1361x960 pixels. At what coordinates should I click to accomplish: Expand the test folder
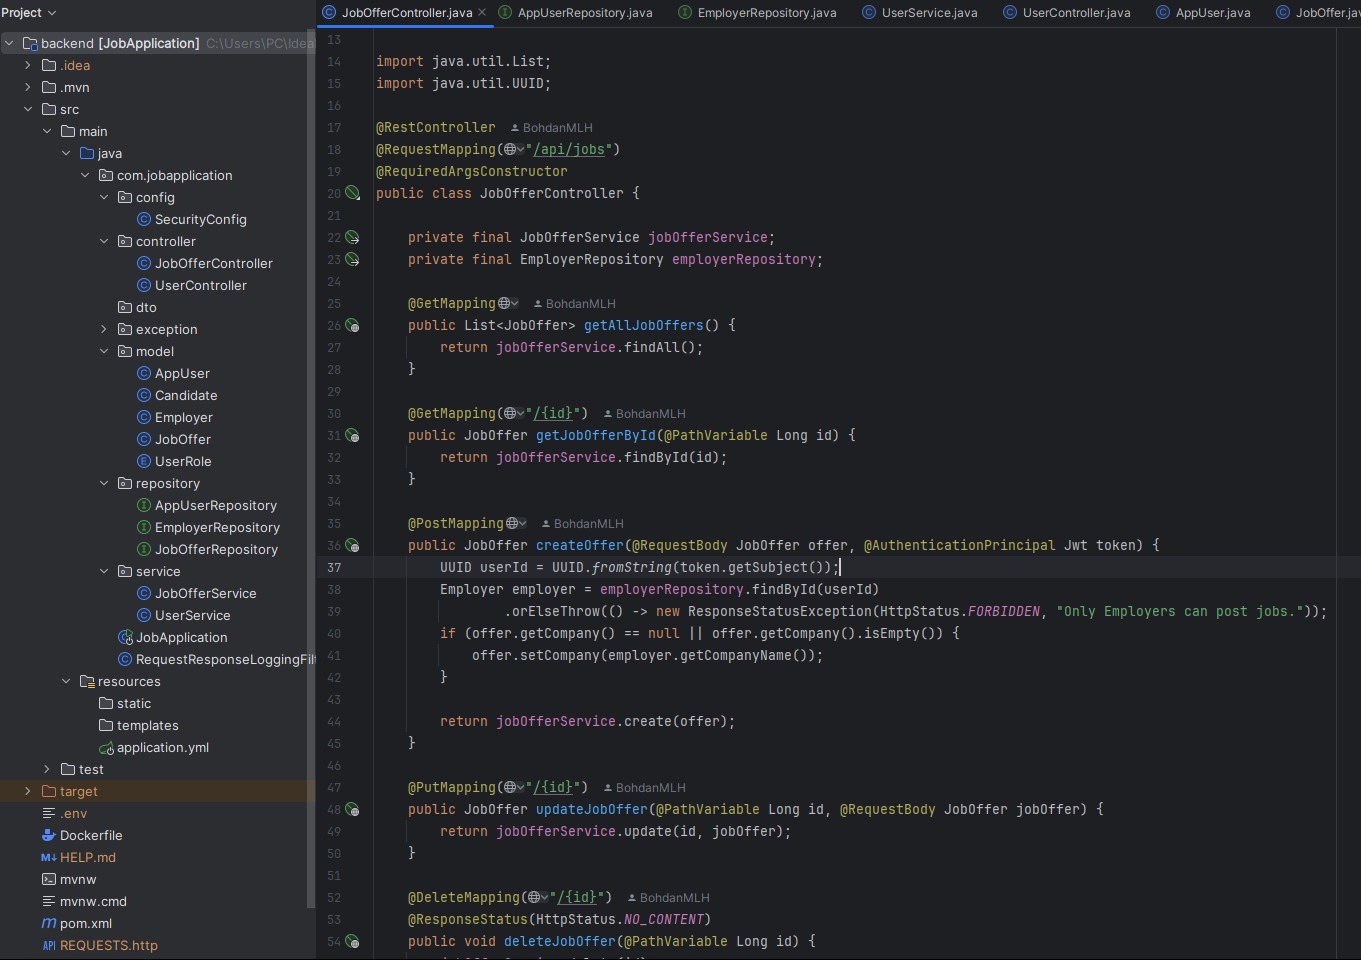(x=46, y=769)
